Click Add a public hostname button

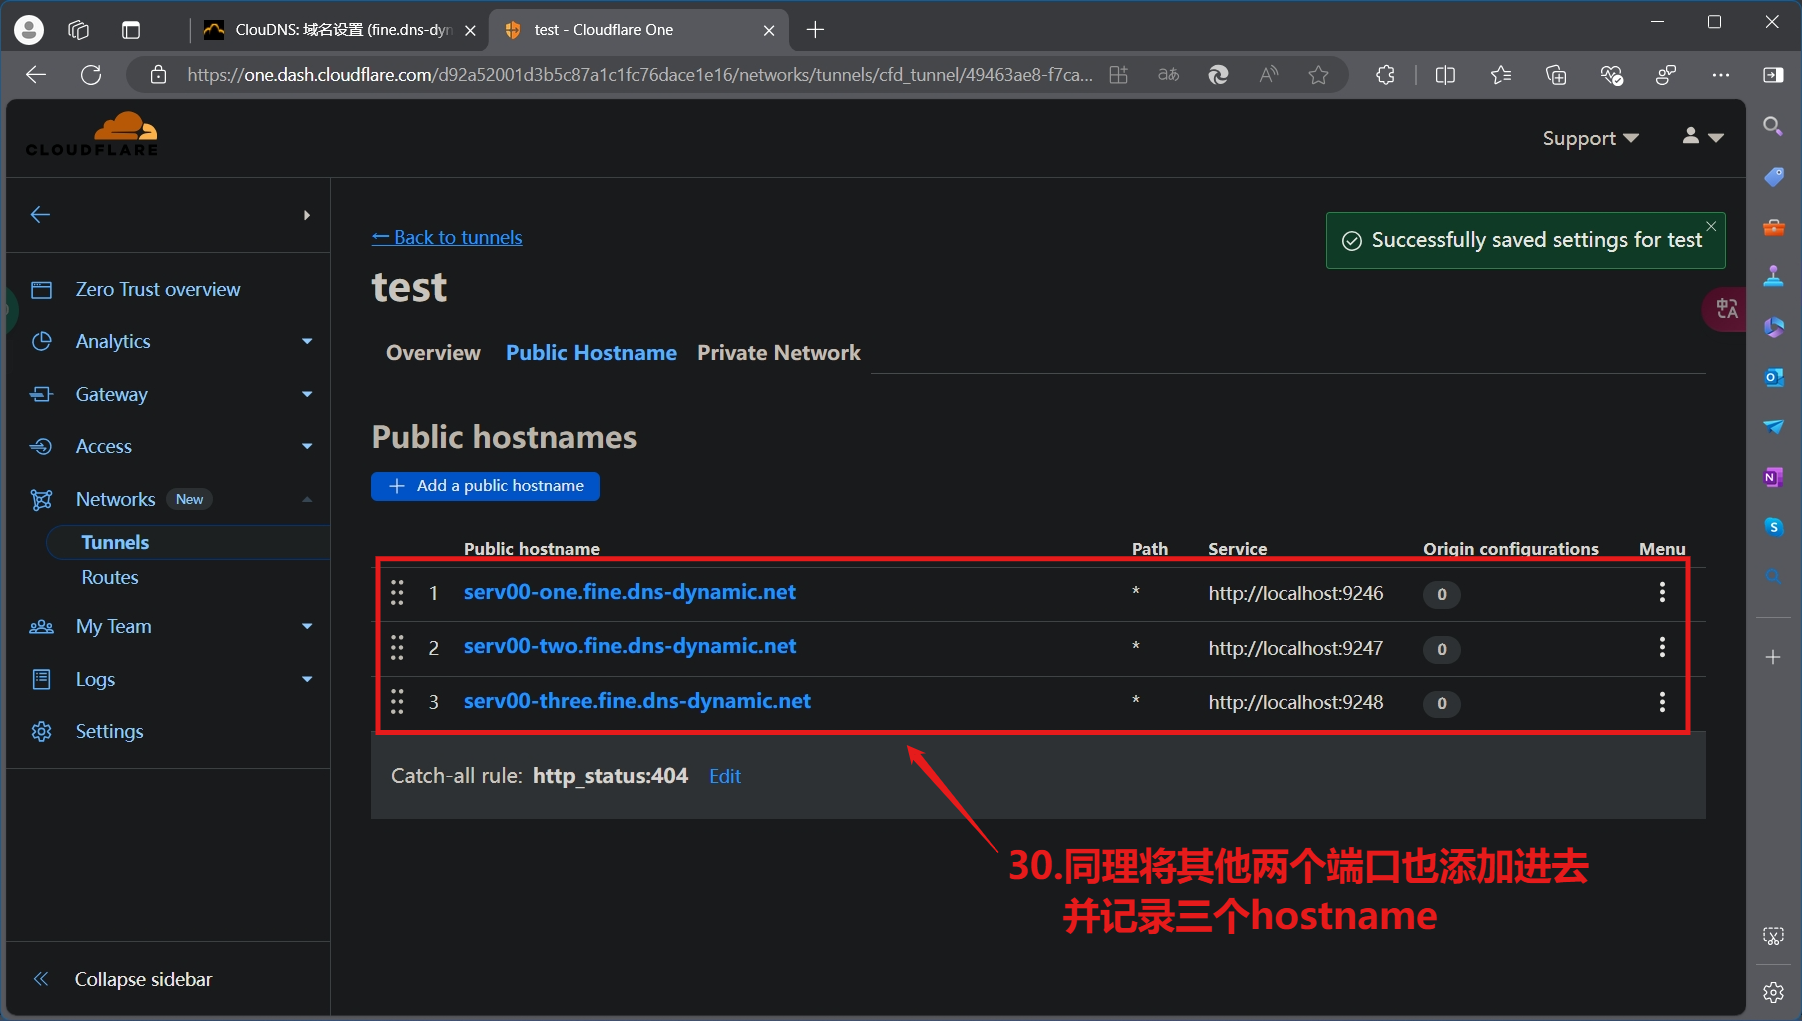click(485, 486)
